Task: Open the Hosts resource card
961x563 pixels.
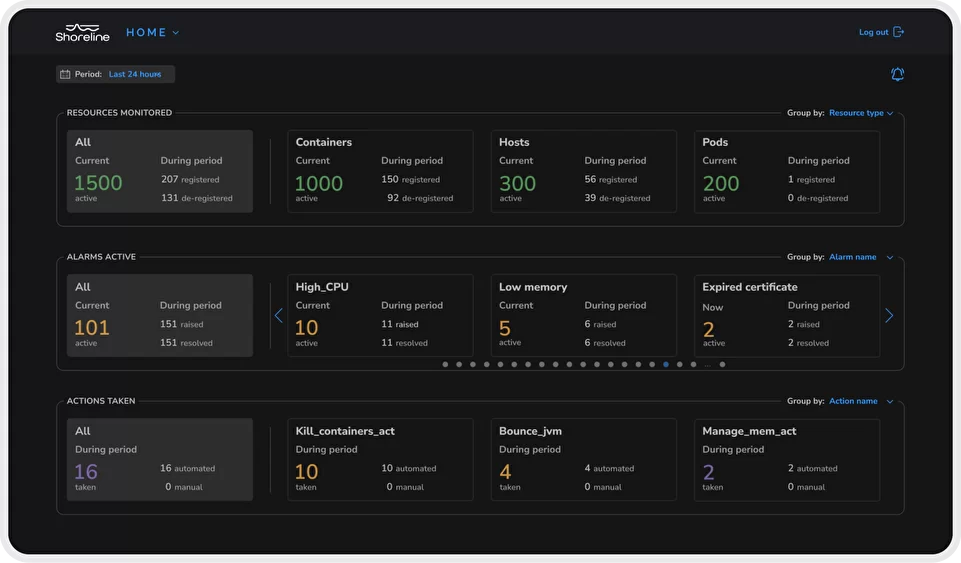Action: coord(583,171)
